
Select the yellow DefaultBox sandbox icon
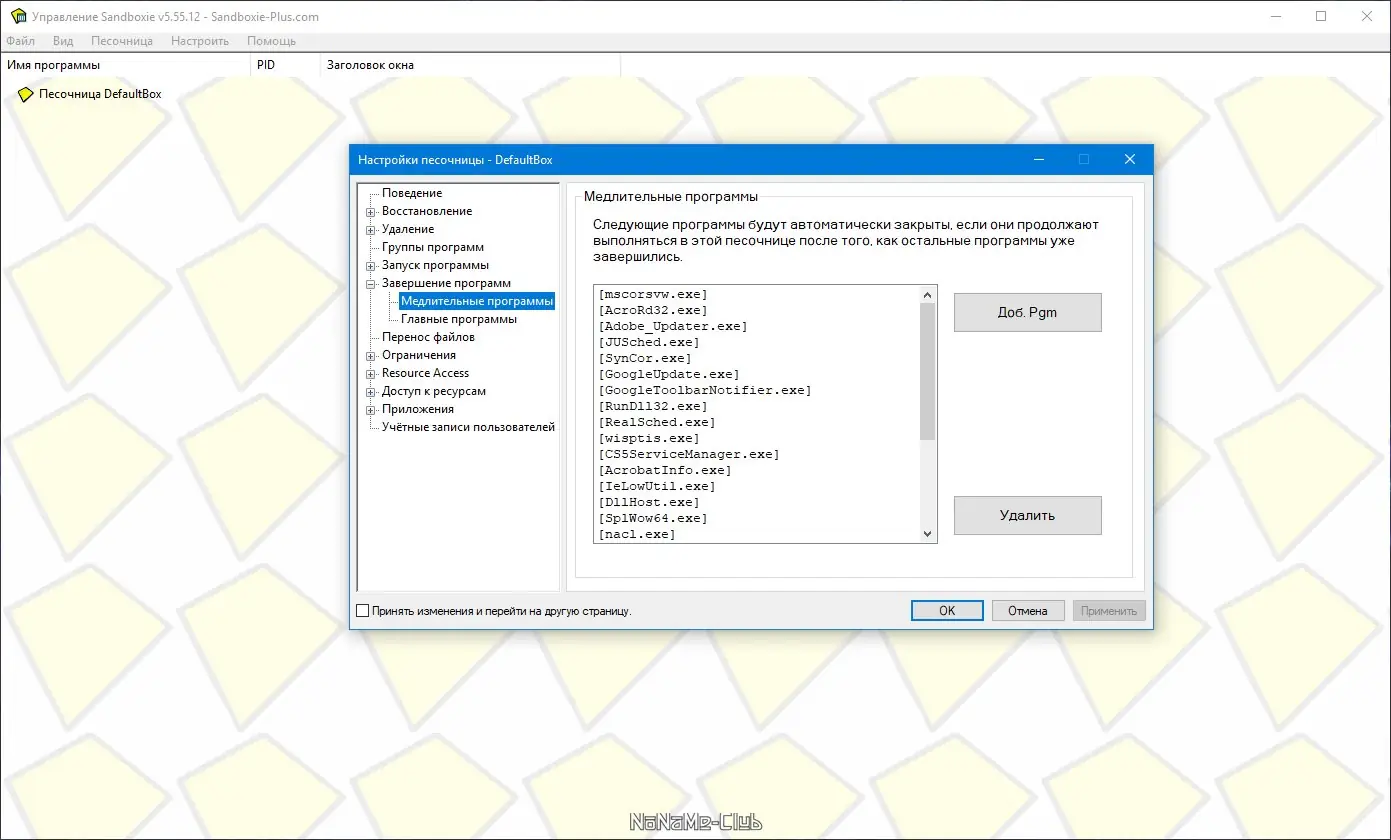coord(26,94)
